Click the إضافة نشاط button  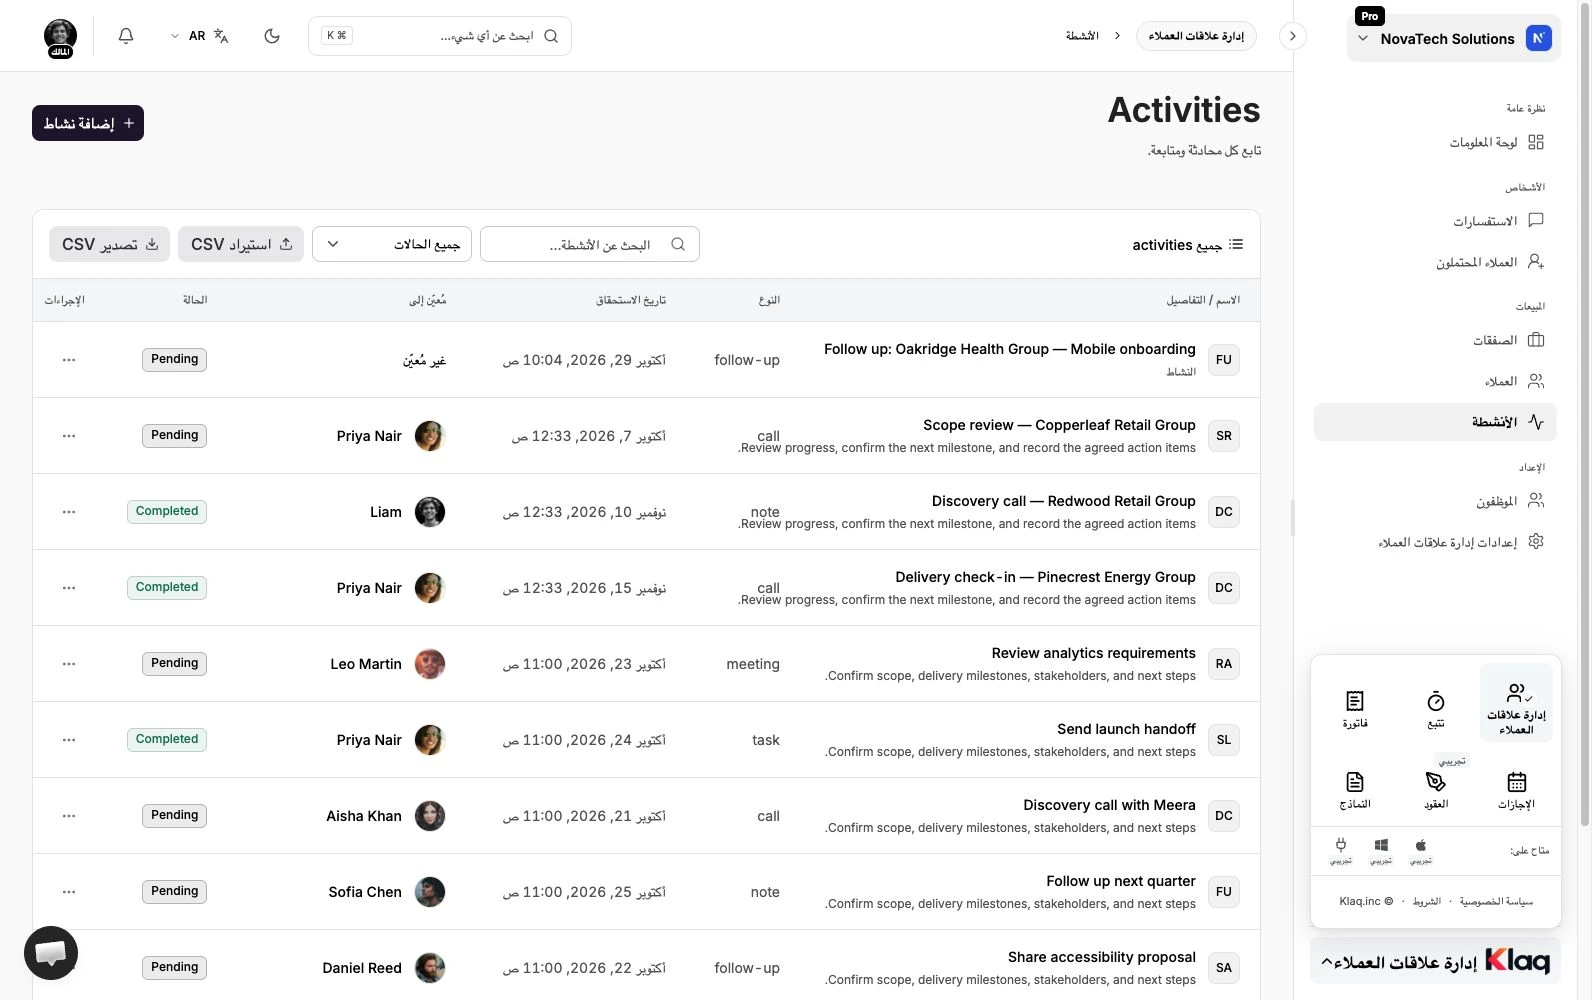[x=88, y=123]
